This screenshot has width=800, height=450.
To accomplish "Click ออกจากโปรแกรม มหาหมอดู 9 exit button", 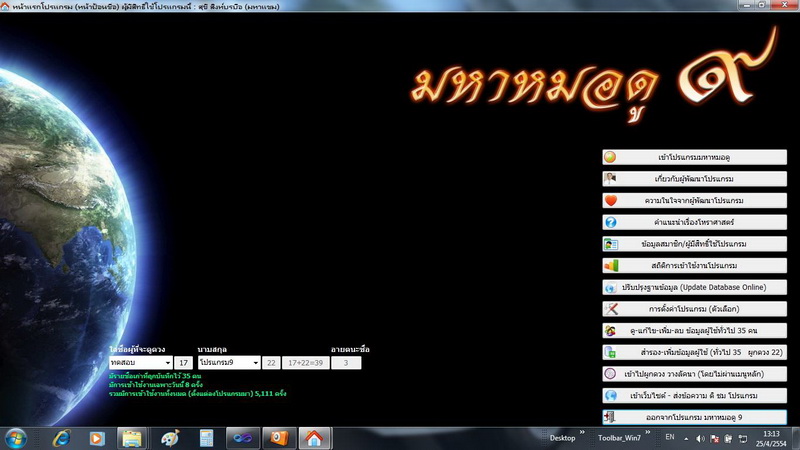I will [x=694, y=417].
